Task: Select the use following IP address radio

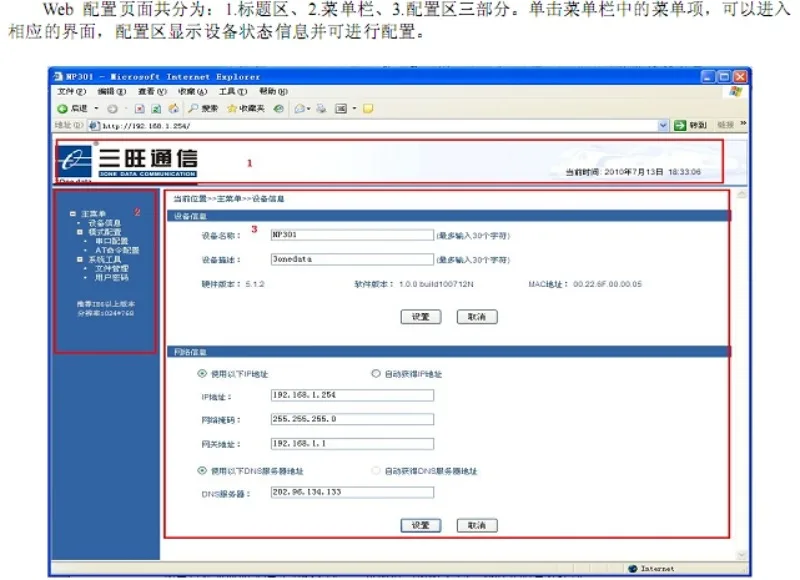Action: [202, 373]
